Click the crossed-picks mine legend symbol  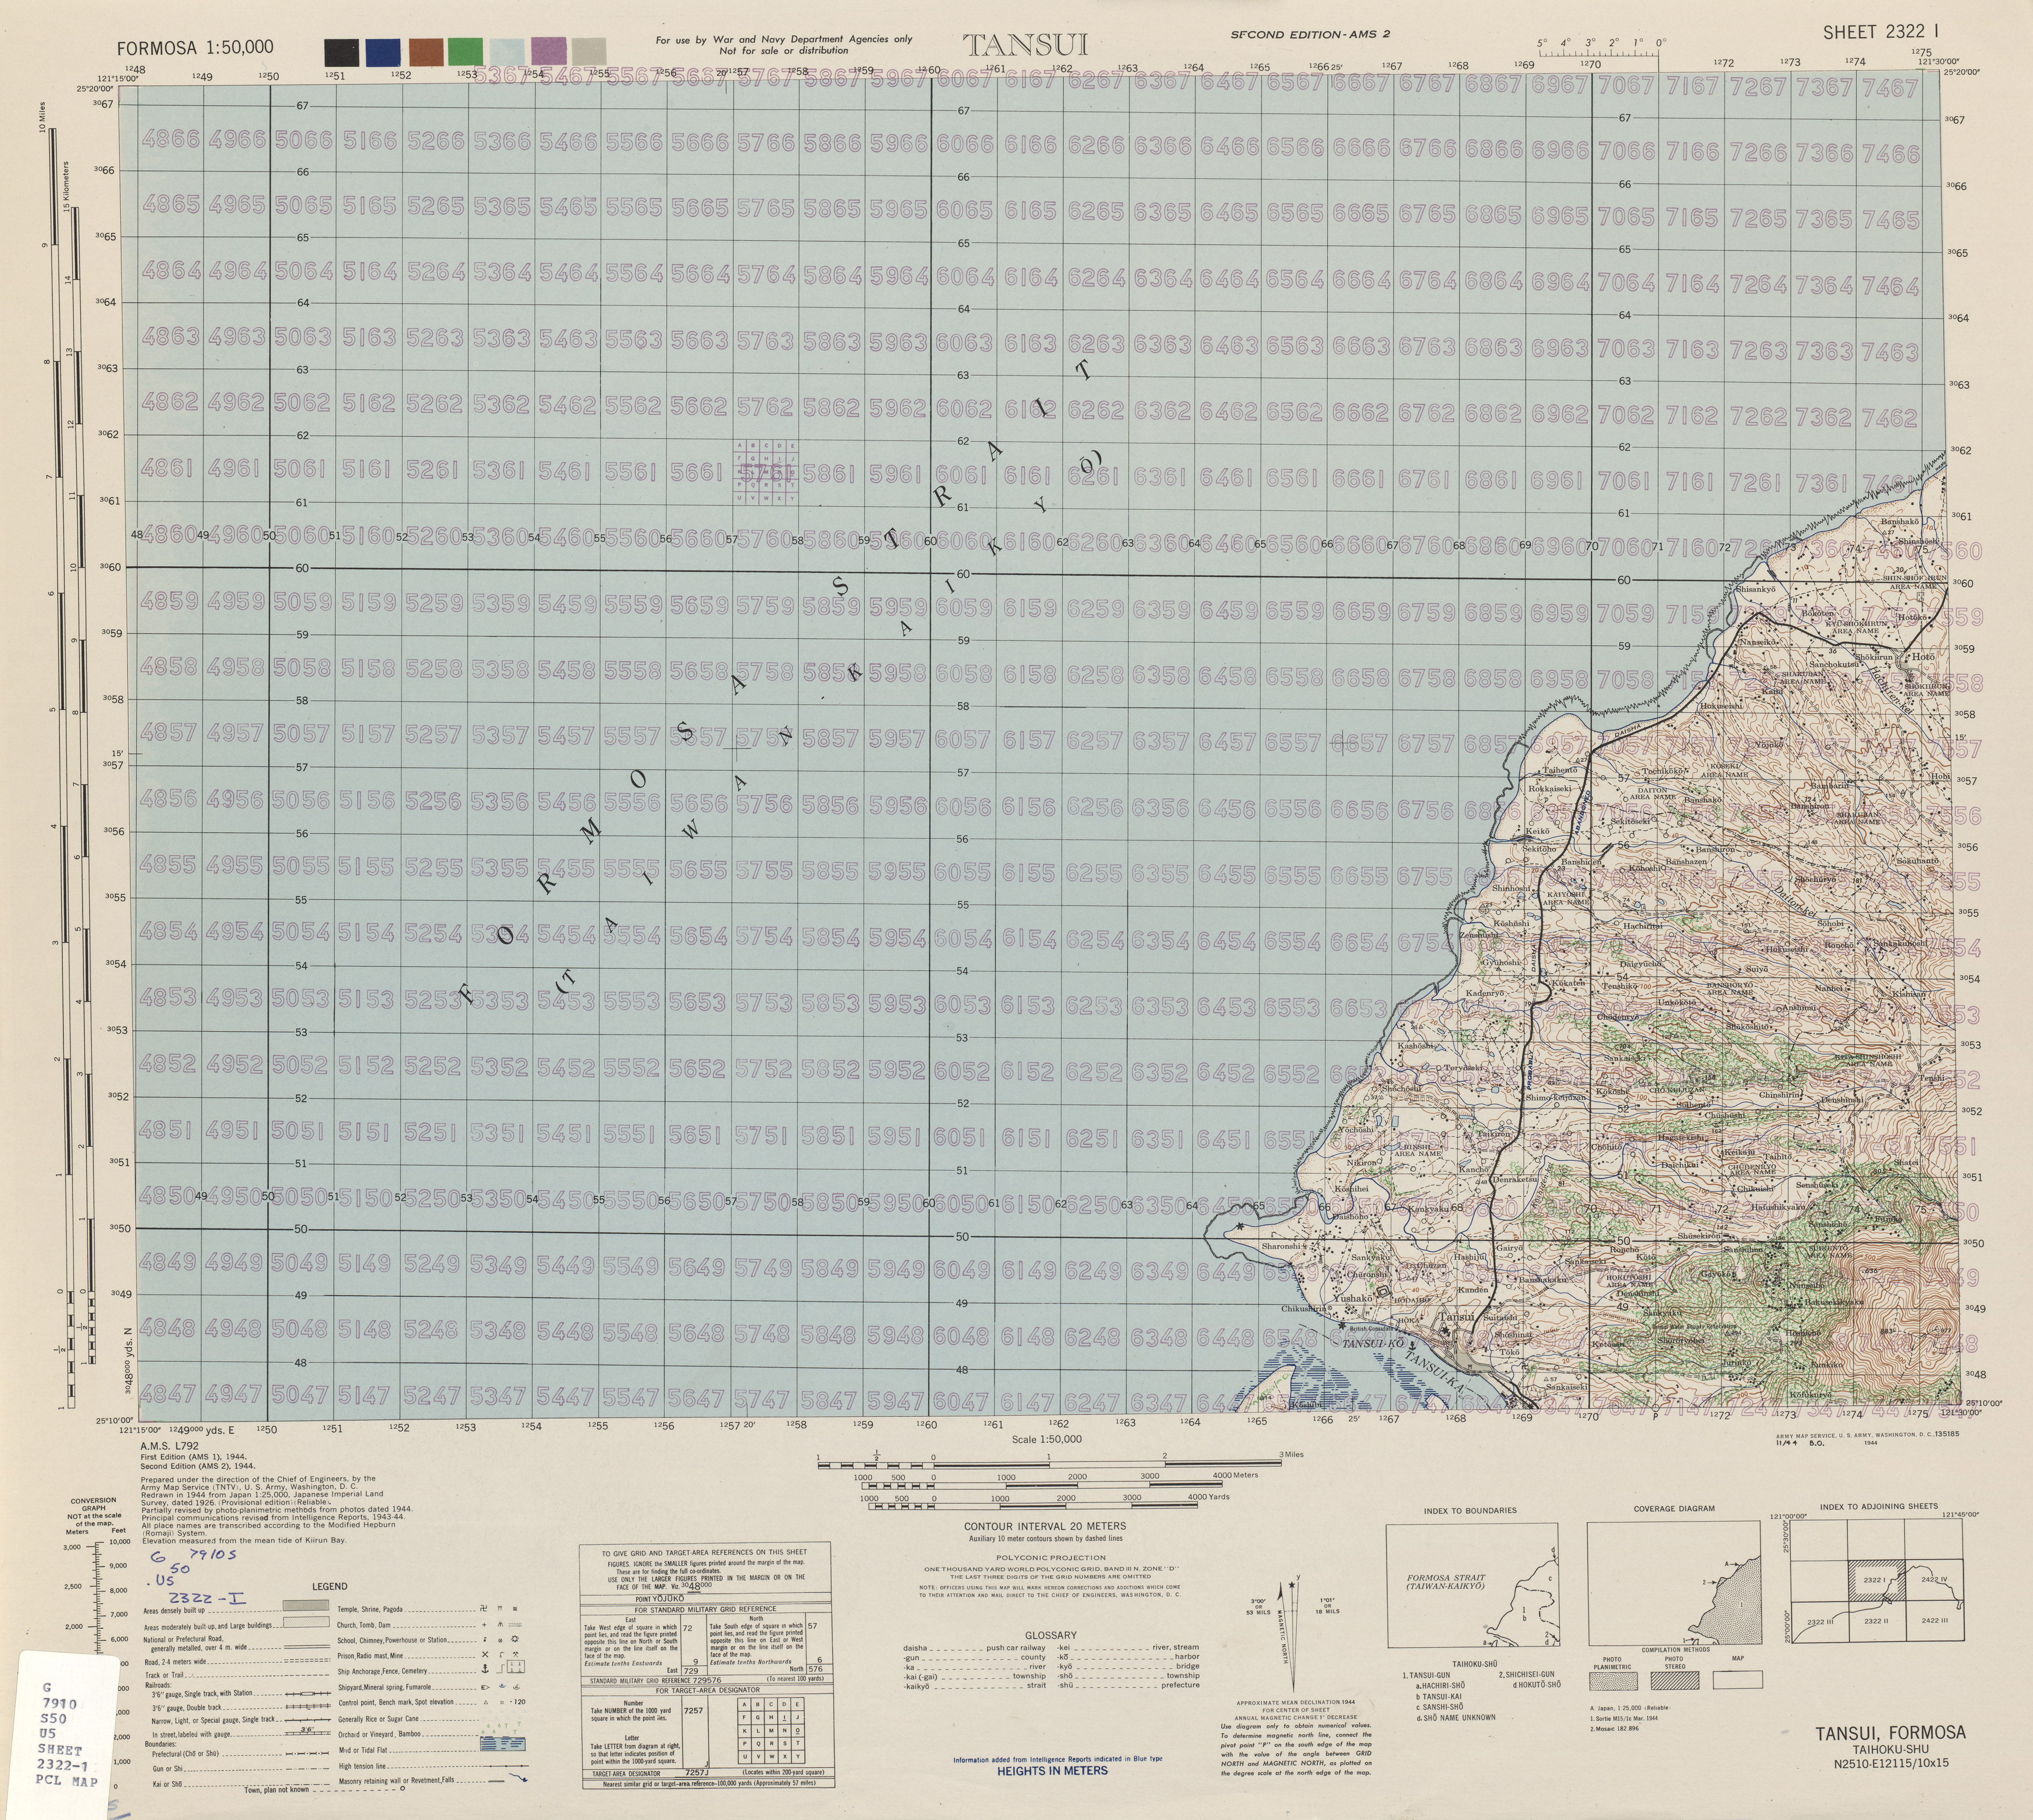(x=516, y=1655)
